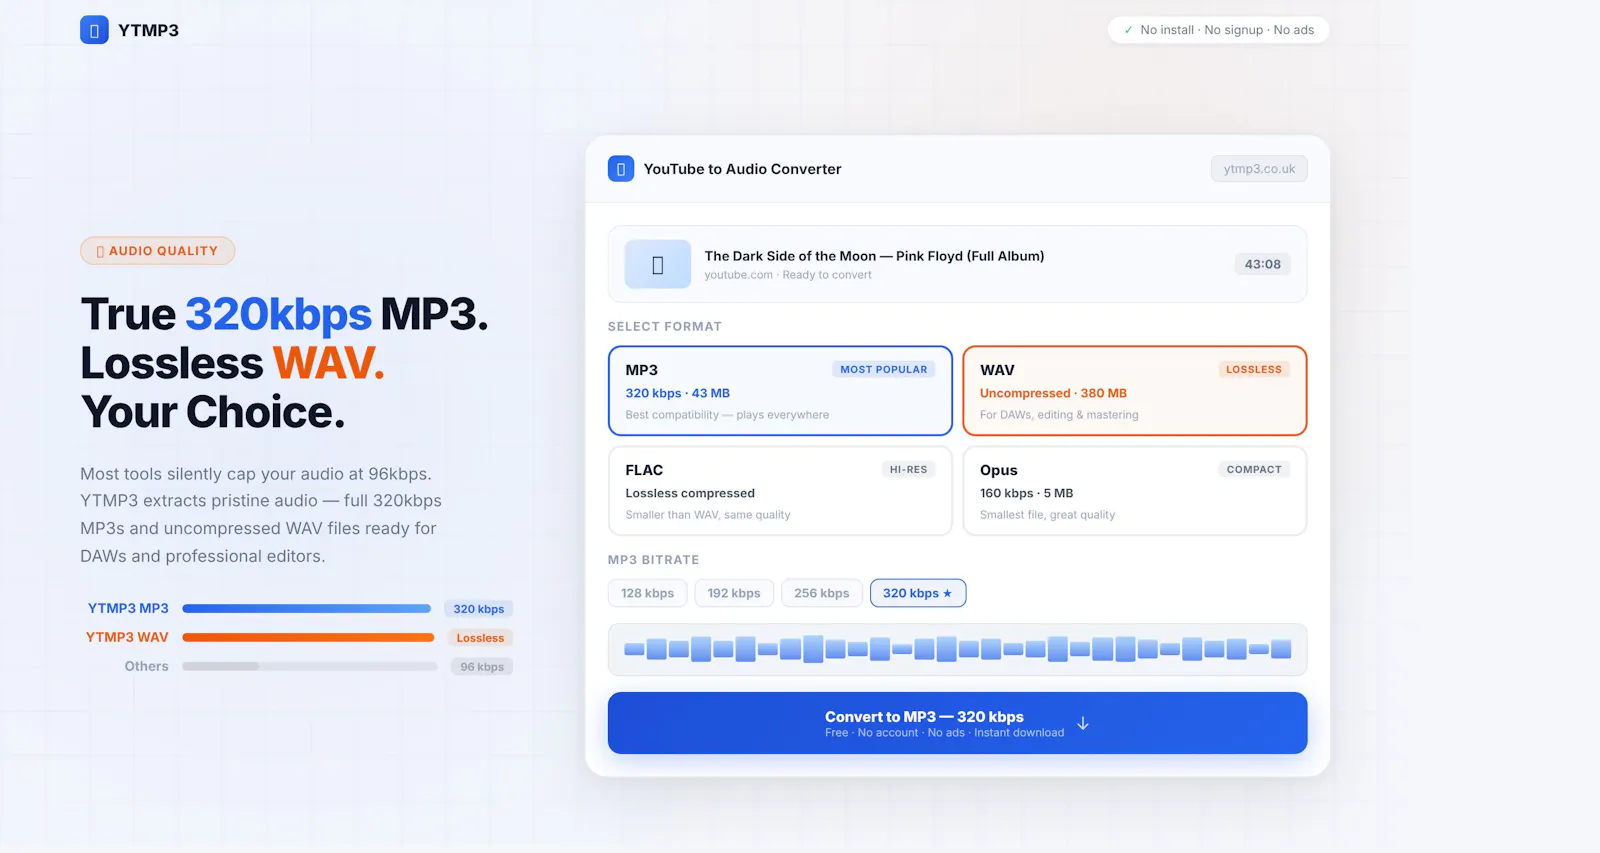
Task: Click the 320kbps highlighted headline word
Action: (x=278, y=314)
